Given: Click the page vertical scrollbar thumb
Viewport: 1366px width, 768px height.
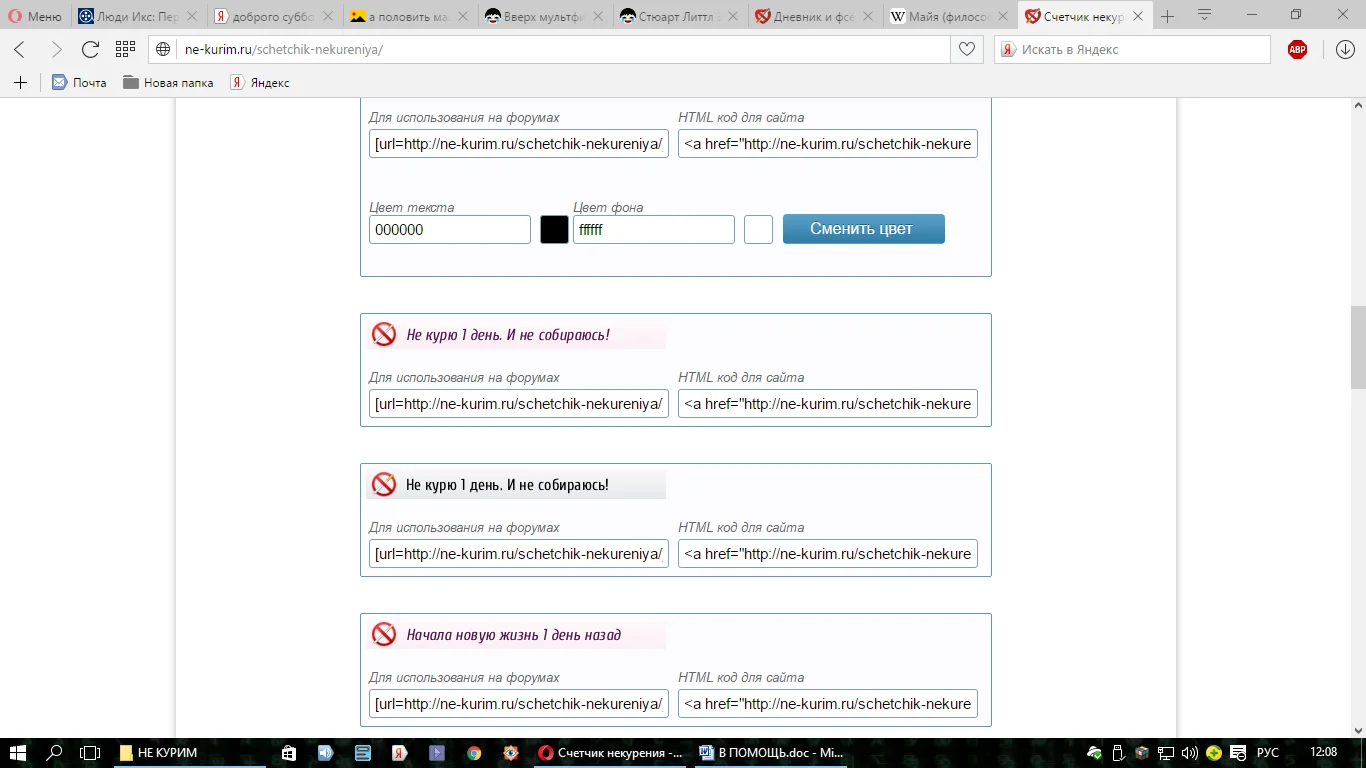Looking at the screenshot, I should click(1358, 347).
